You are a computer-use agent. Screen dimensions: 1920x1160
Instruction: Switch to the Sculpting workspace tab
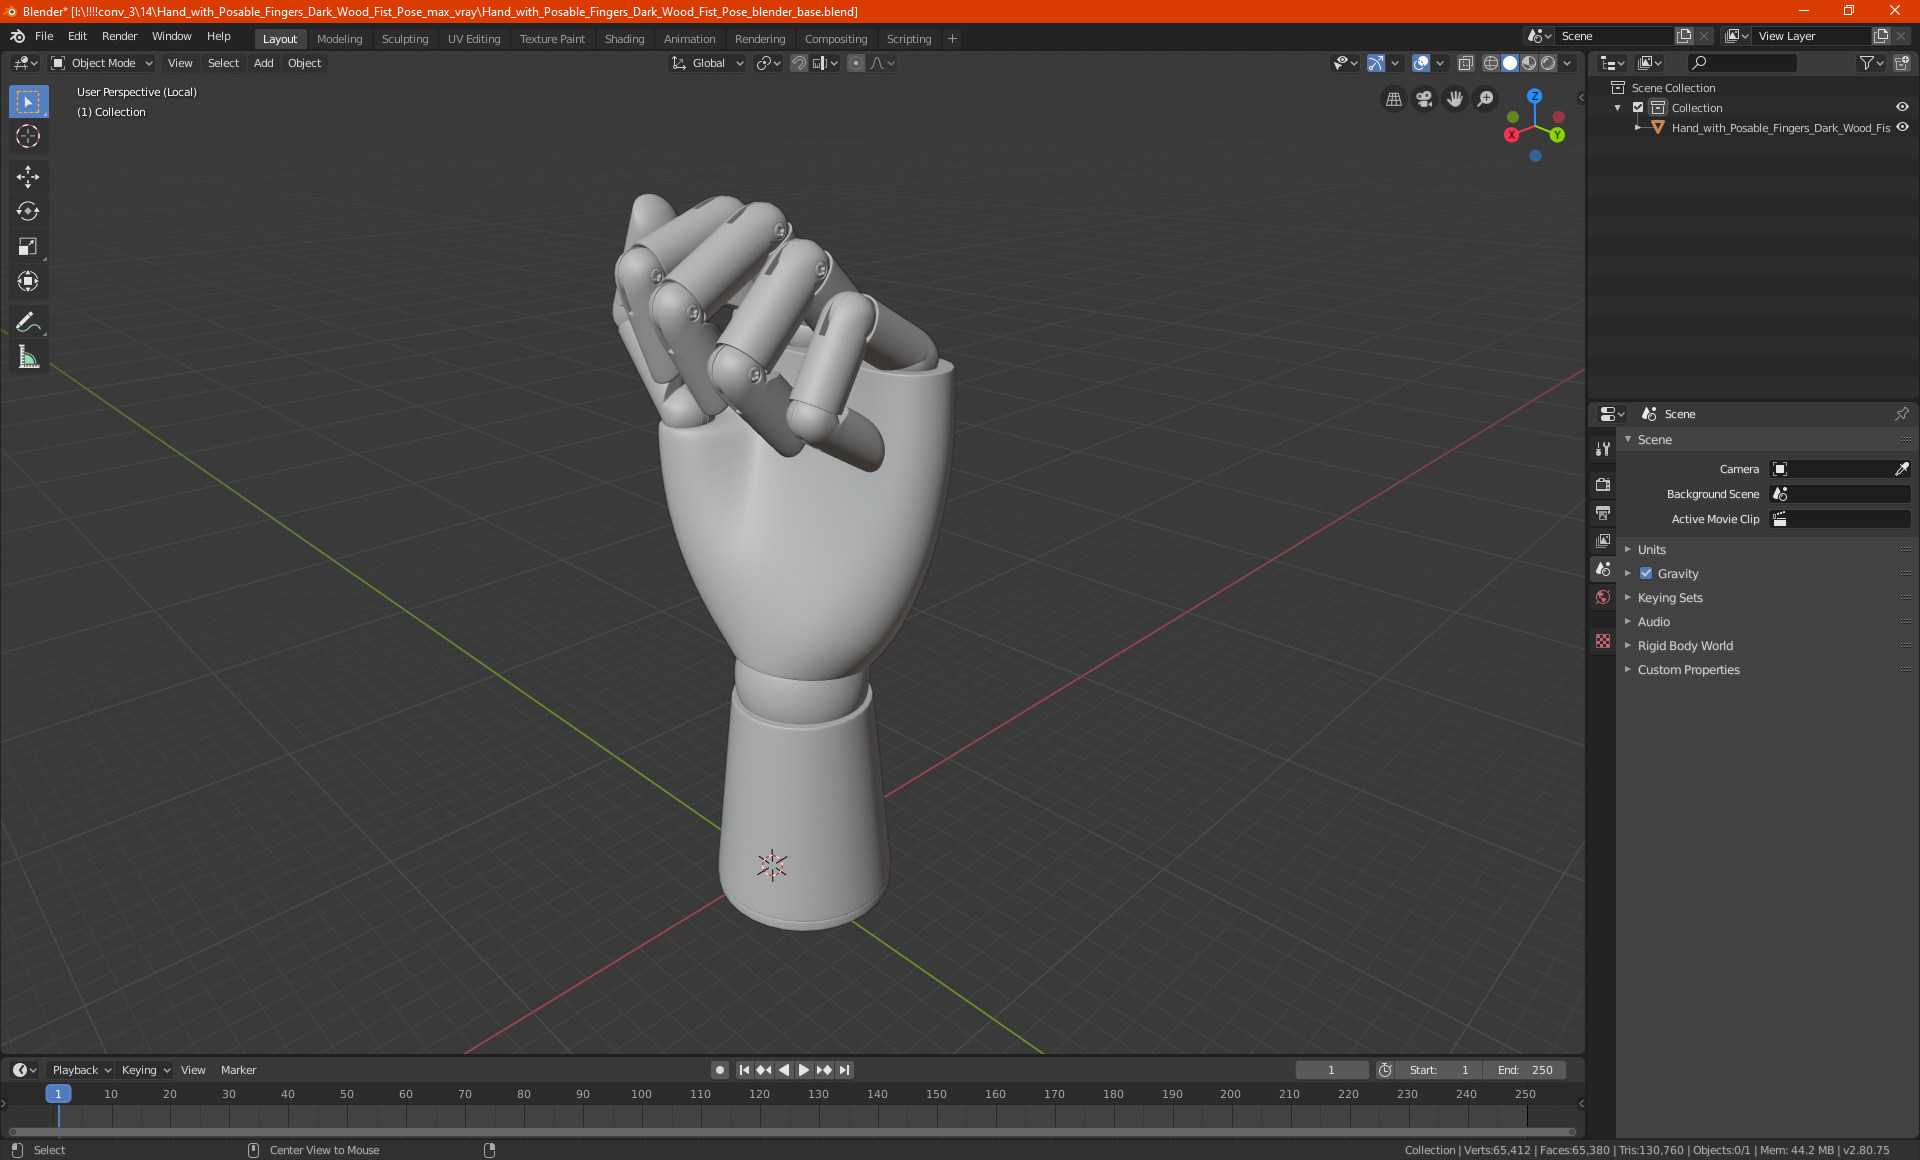coord(404,39)
